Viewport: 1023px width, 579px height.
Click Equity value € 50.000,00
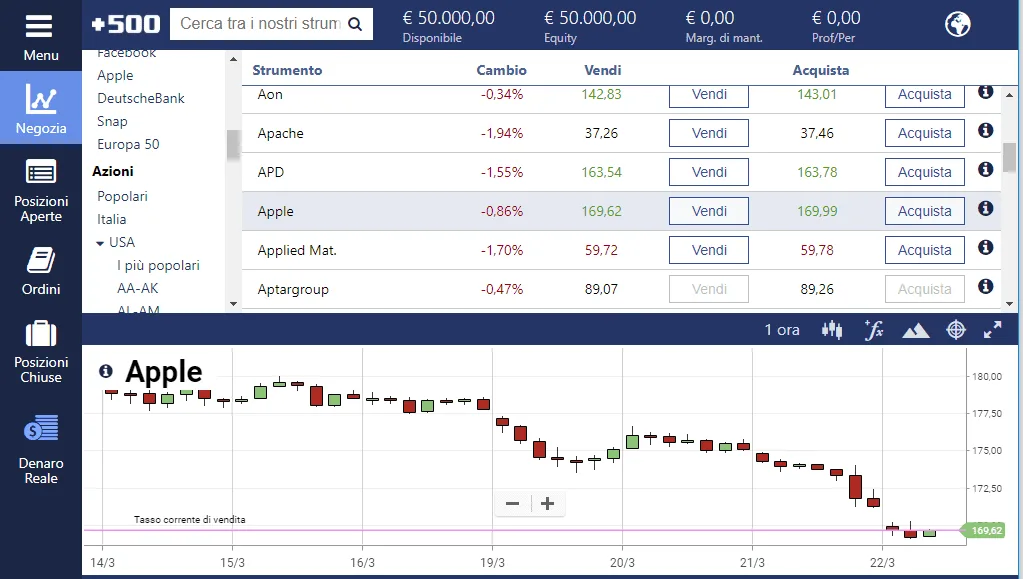tap(590, 18)
